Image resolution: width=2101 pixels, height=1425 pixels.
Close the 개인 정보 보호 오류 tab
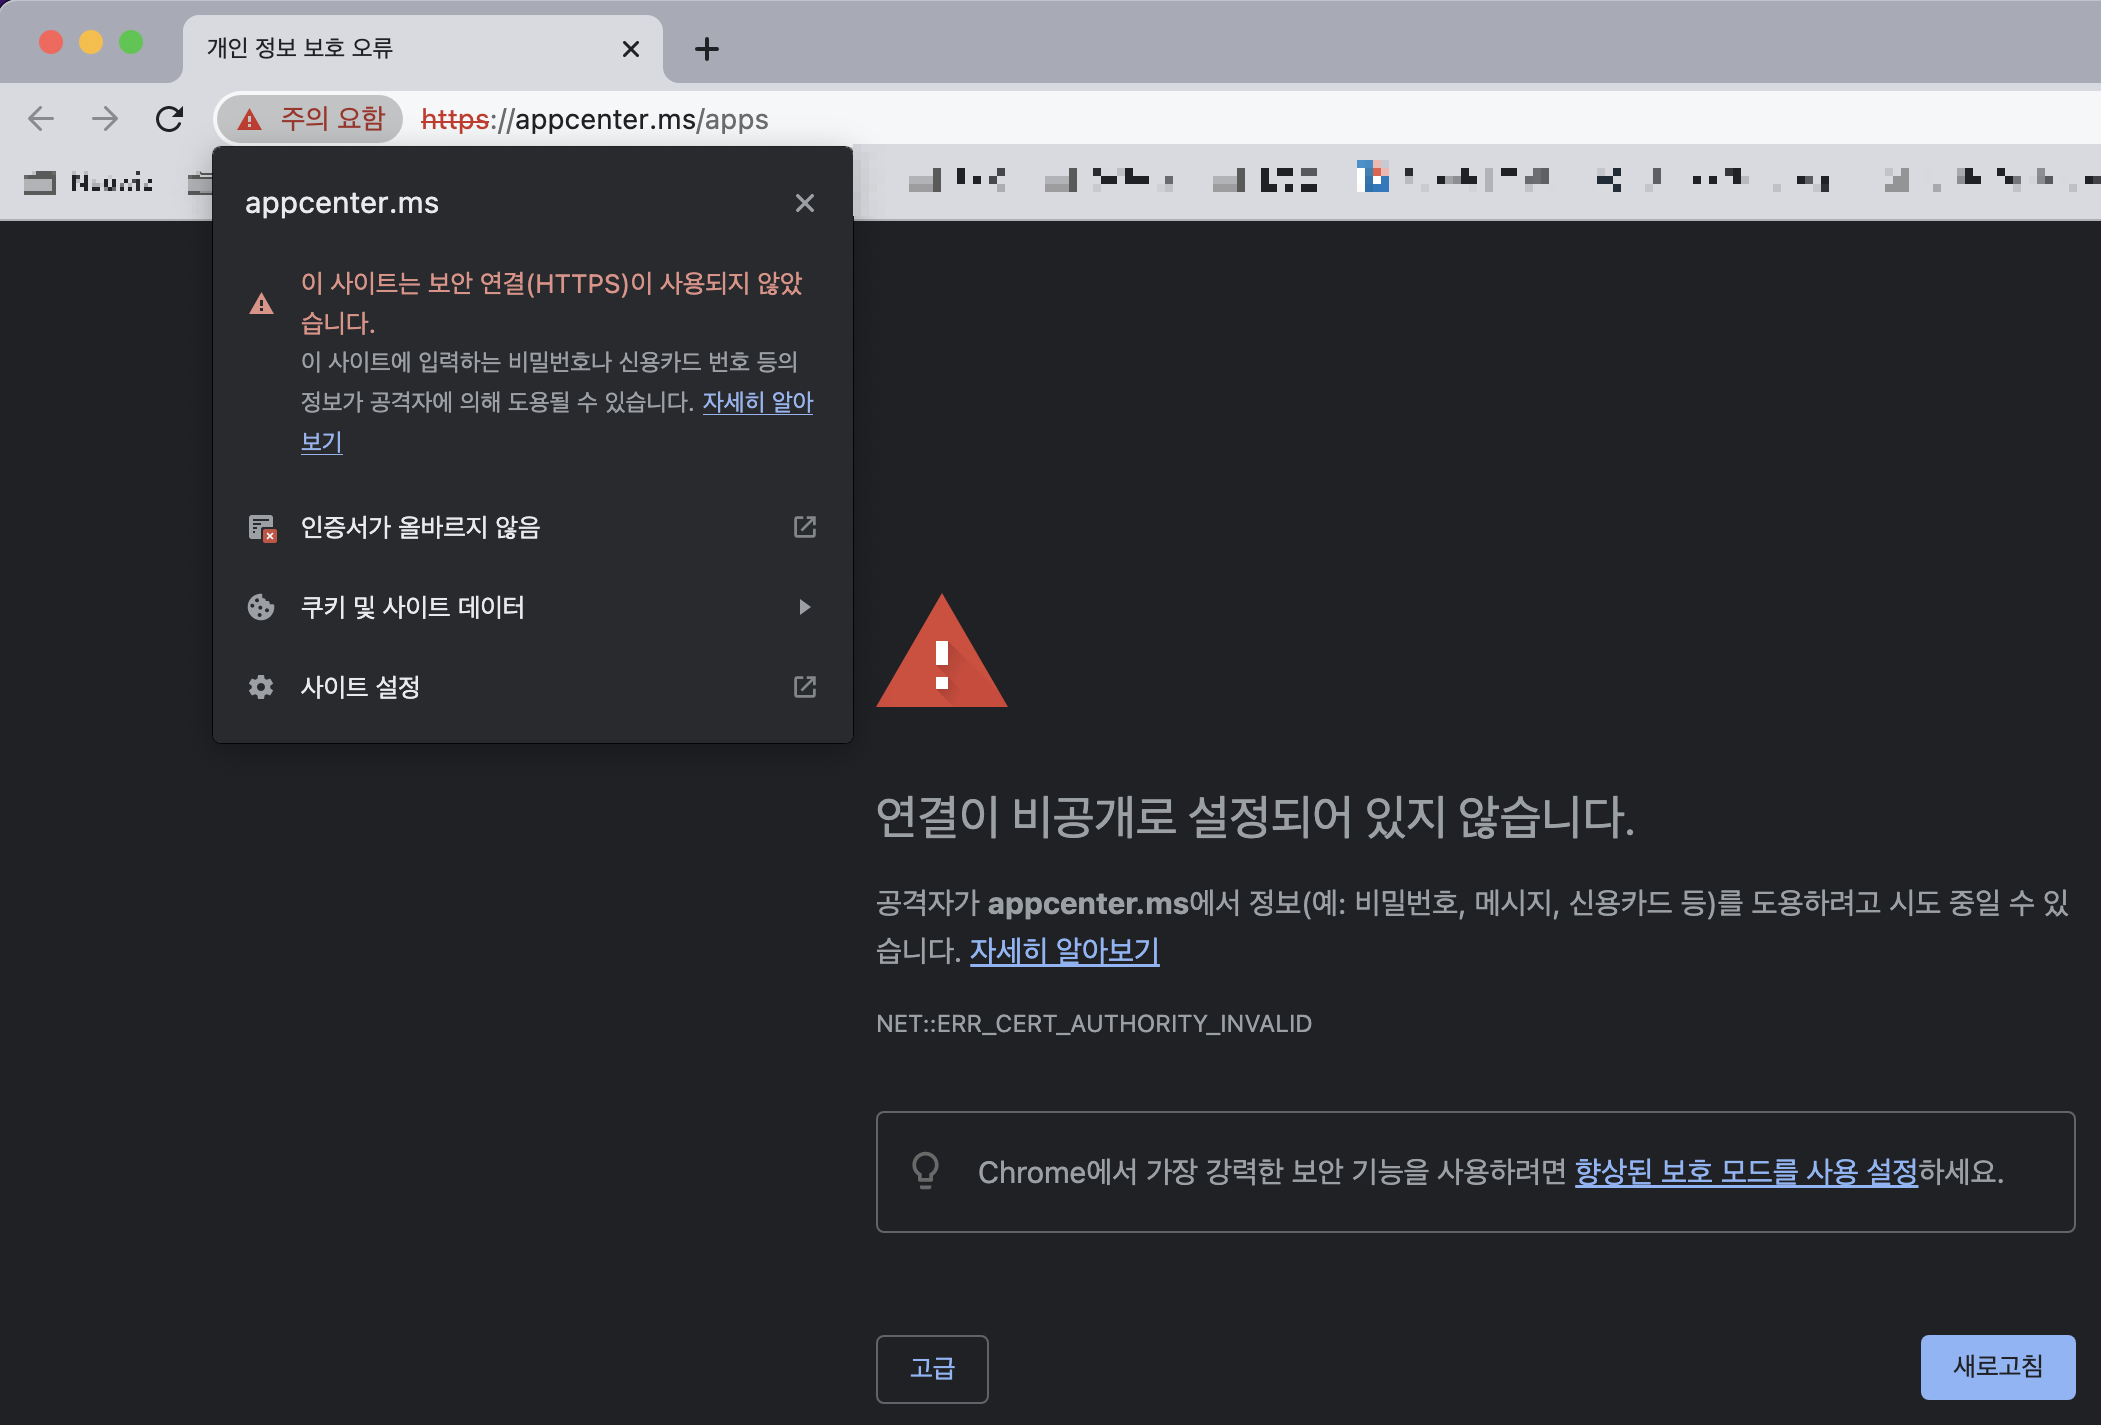pyautogui.click(x=630, y=49)
